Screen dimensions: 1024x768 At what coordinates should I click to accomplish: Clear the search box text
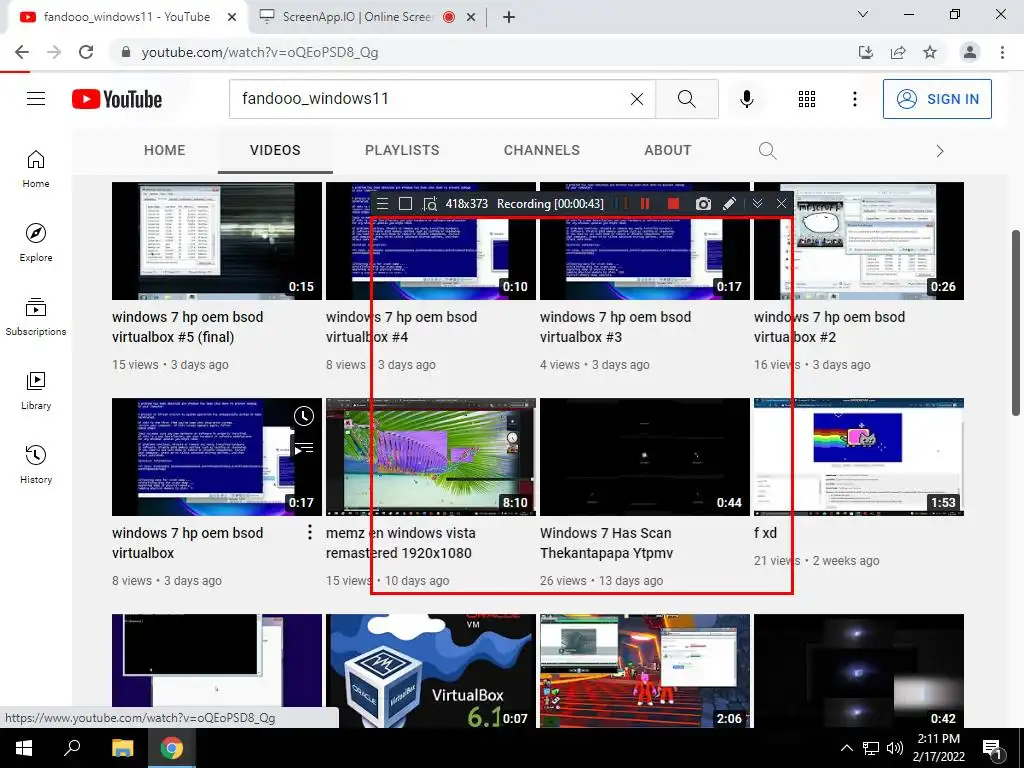pyautogui.click(x=637, y=99)
